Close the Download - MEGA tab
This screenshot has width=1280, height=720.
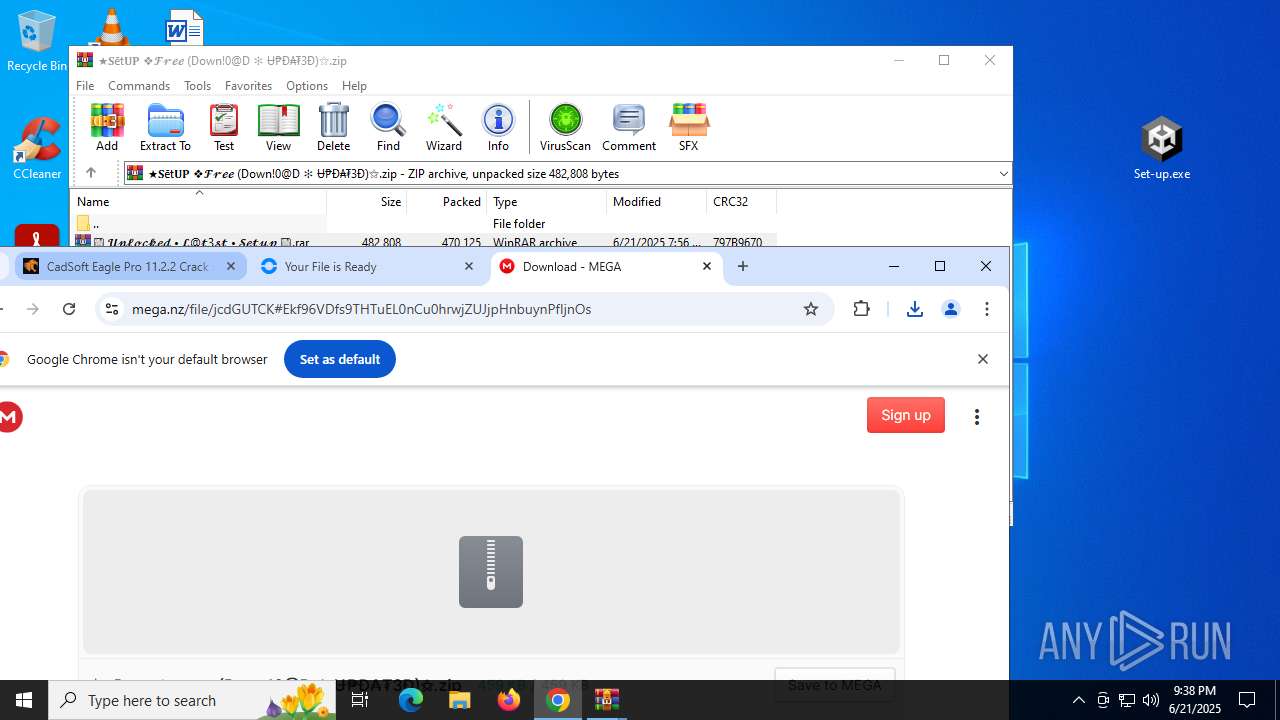point(707,266)
